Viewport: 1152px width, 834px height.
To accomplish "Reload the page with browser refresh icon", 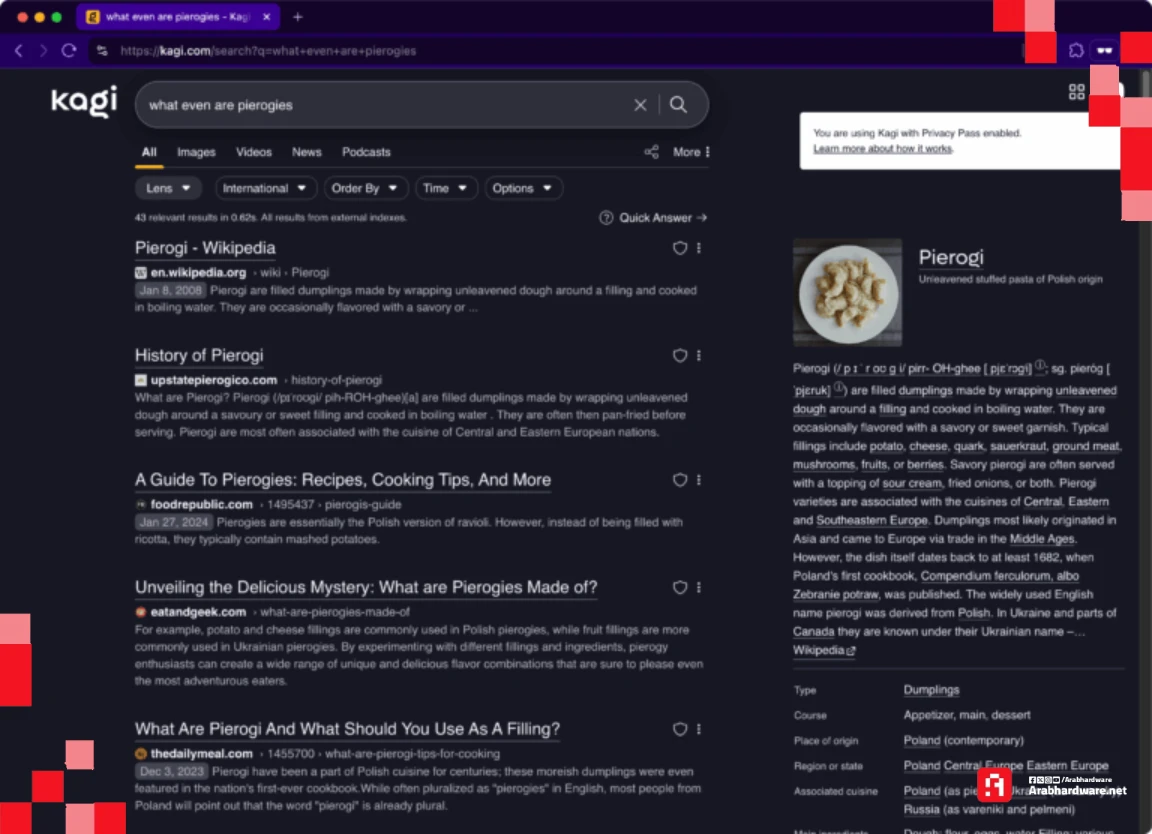I will [69, 50].
